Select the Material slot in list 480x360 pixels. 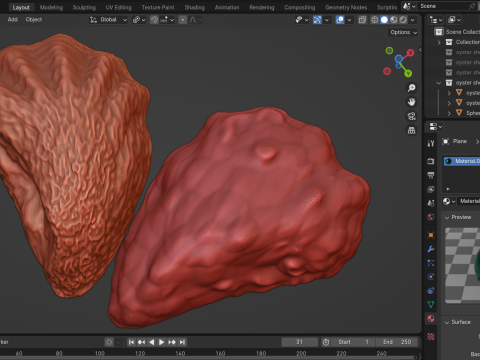pyautogui.click(x=462, y=161)
